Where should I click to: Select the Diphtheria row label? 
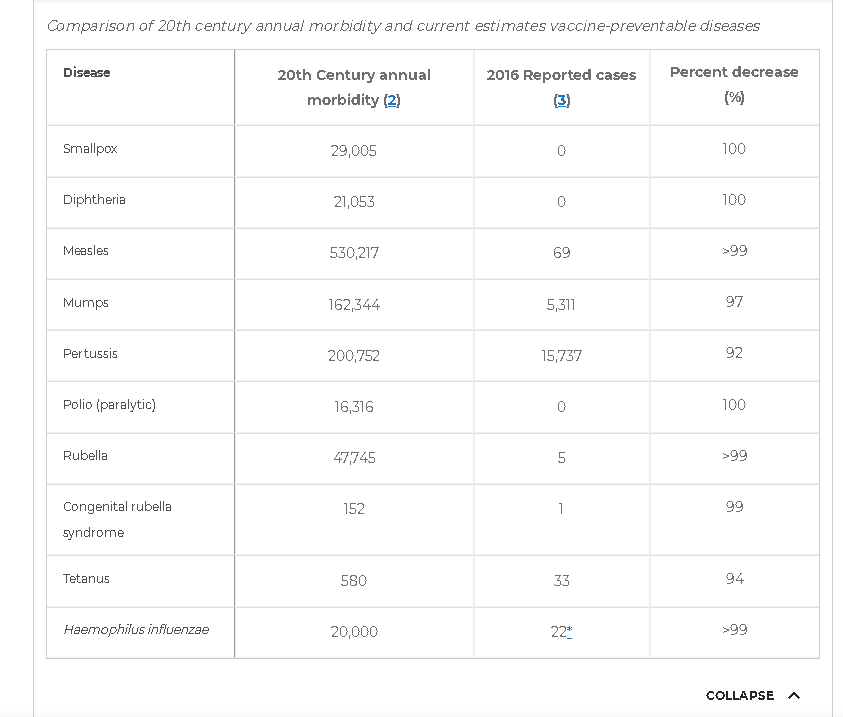(94, 200)
